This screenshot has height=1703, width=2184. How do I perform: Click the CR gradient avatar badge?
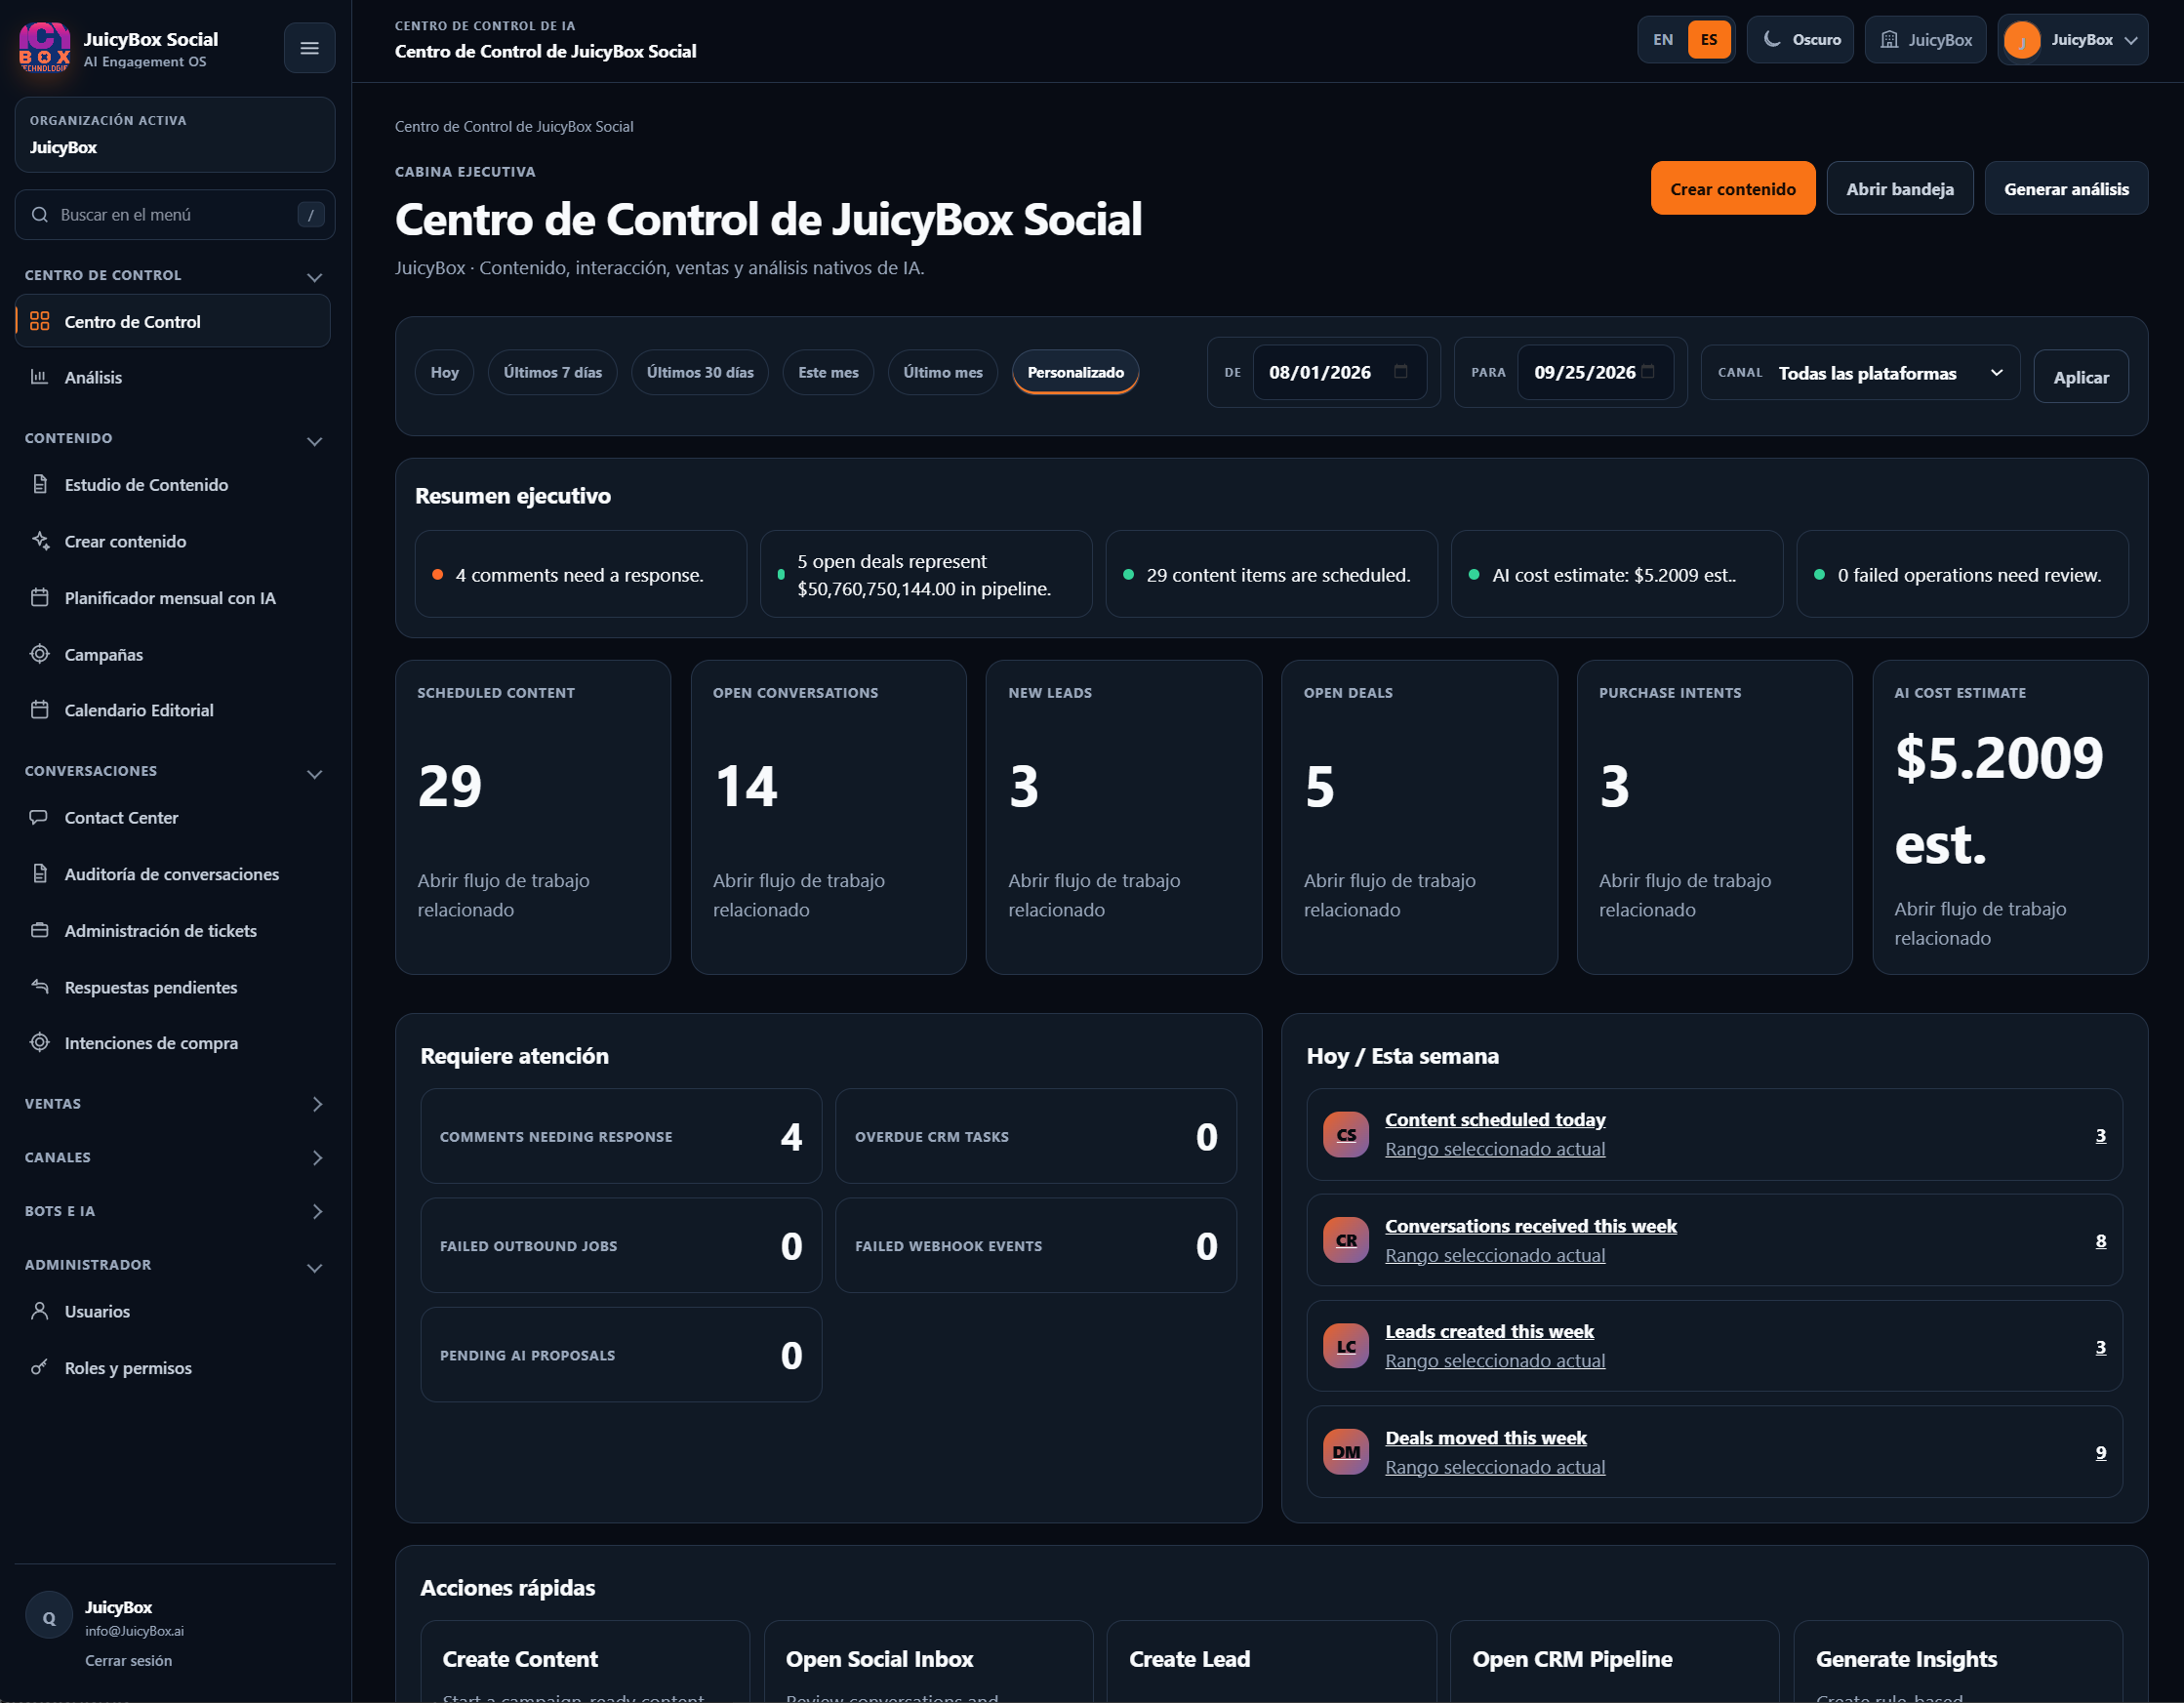coord(1346,1240)
